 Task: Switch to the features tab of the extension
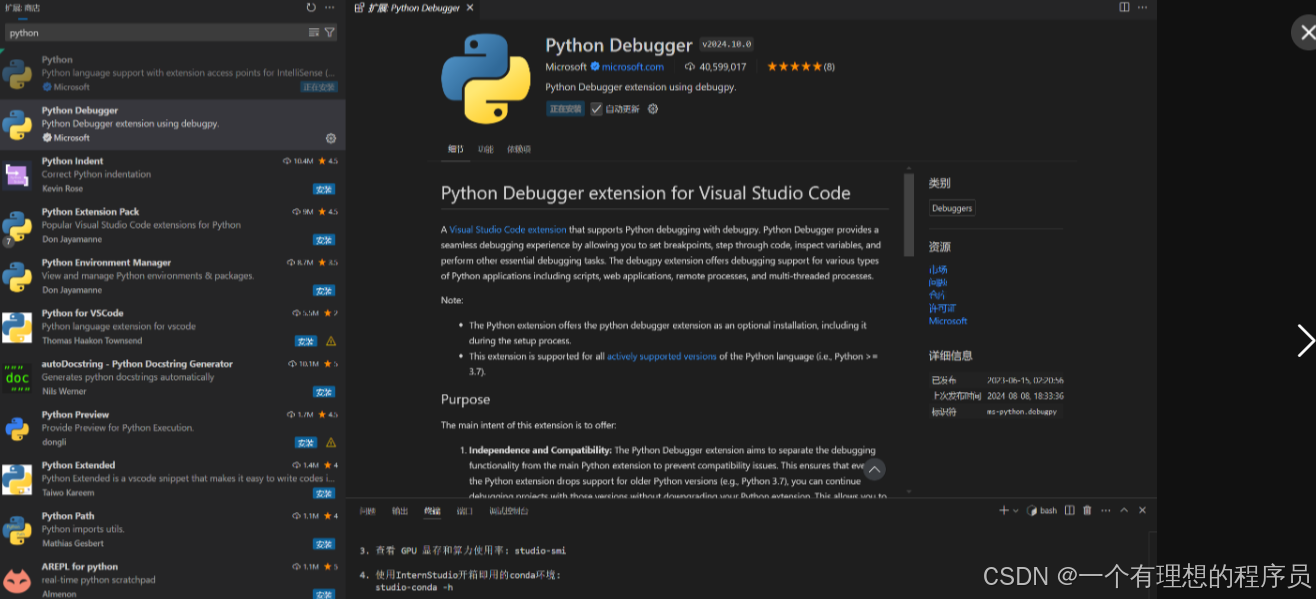tap(485, 149)
